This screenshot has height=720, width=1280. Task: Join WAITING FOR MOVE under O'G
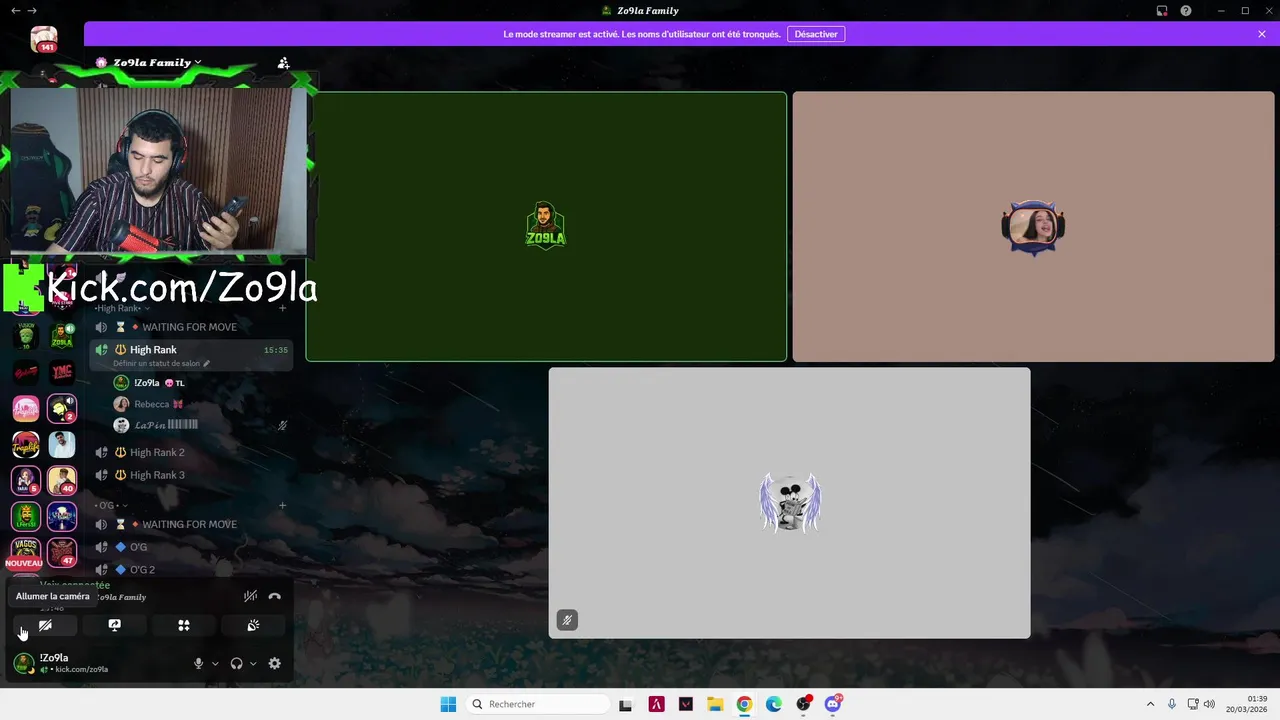(x=190, y=524)
